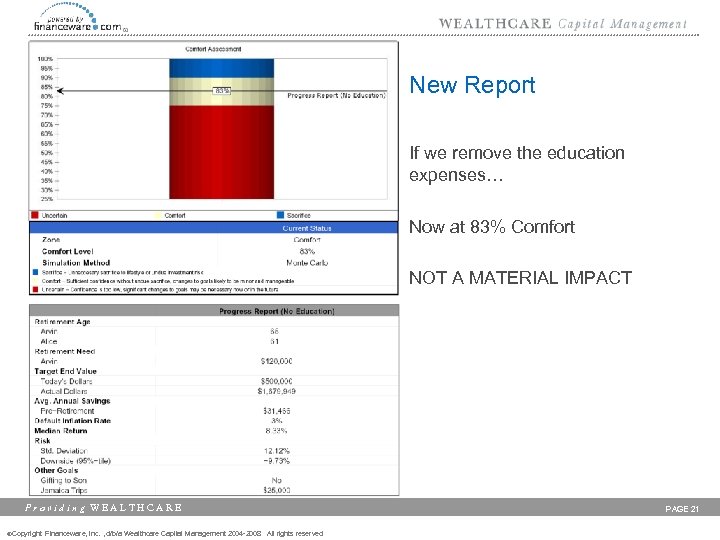Click the $25,000 Jamaica Trips value

tap(276, 490)
